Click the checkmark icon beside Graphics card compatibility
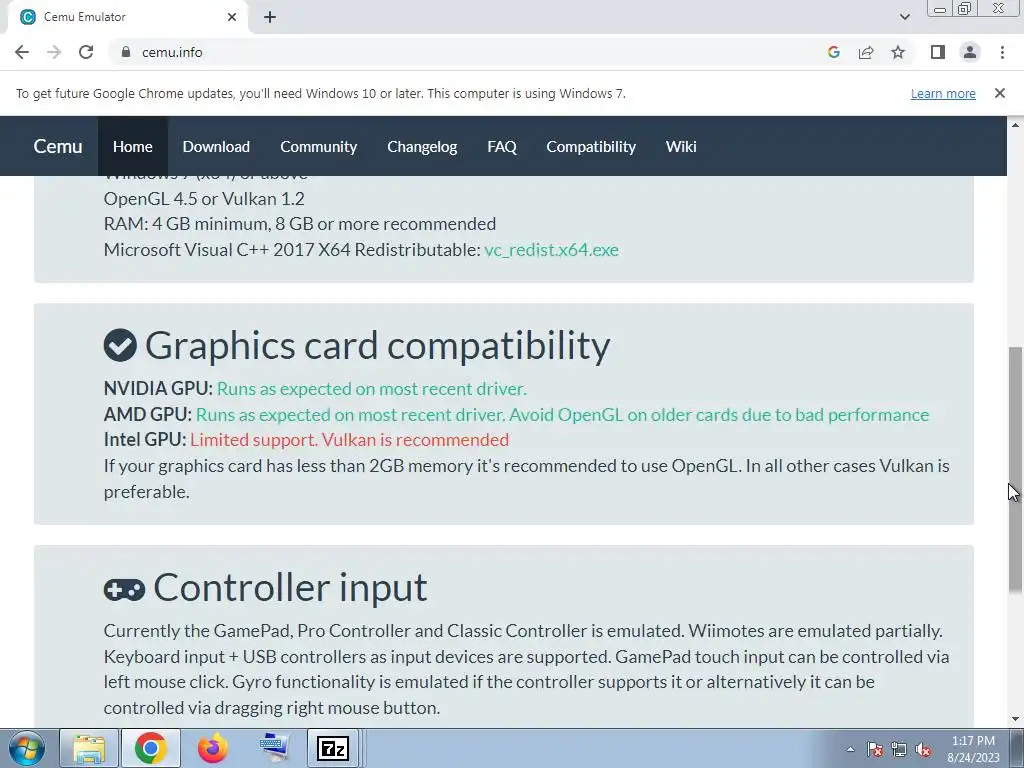The width and height of the screenshot is (1024, 768). pos(120,345)
